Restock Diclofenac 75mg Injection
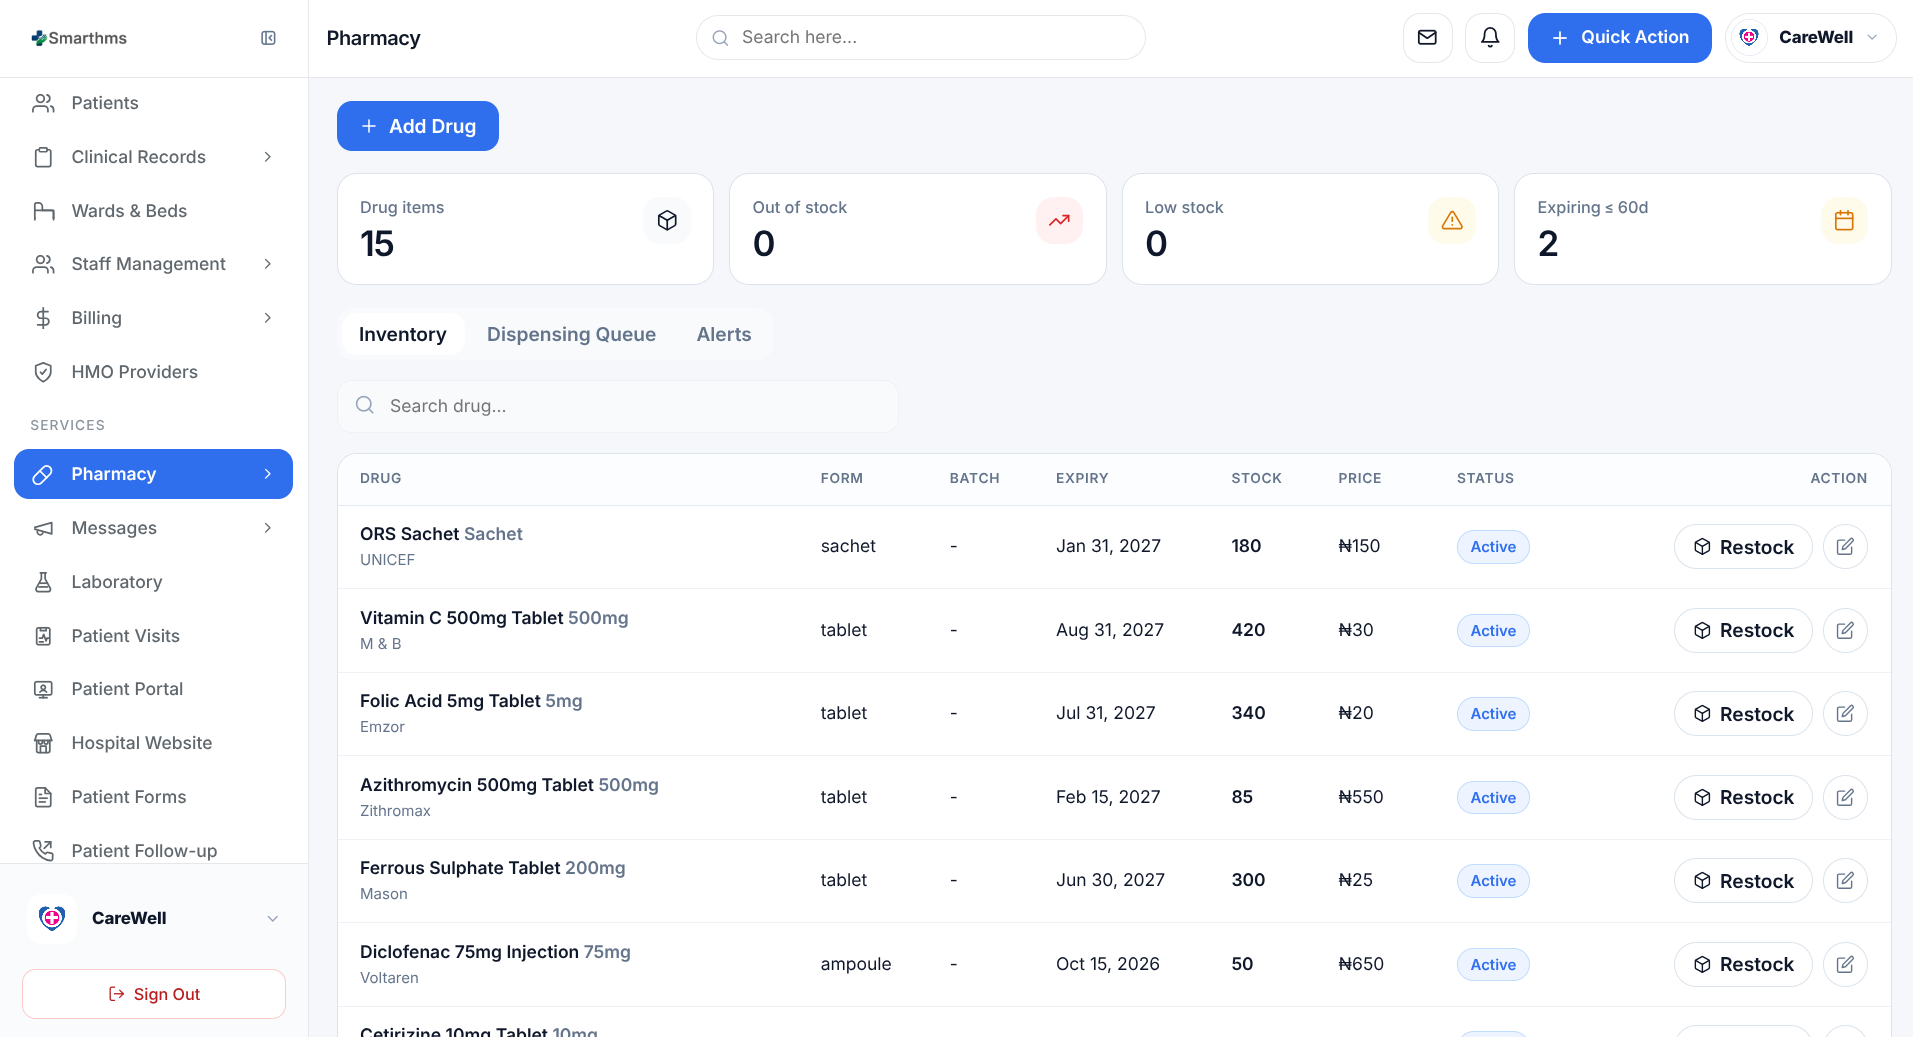The image size is (1913, 1037). pos(1743,965)
